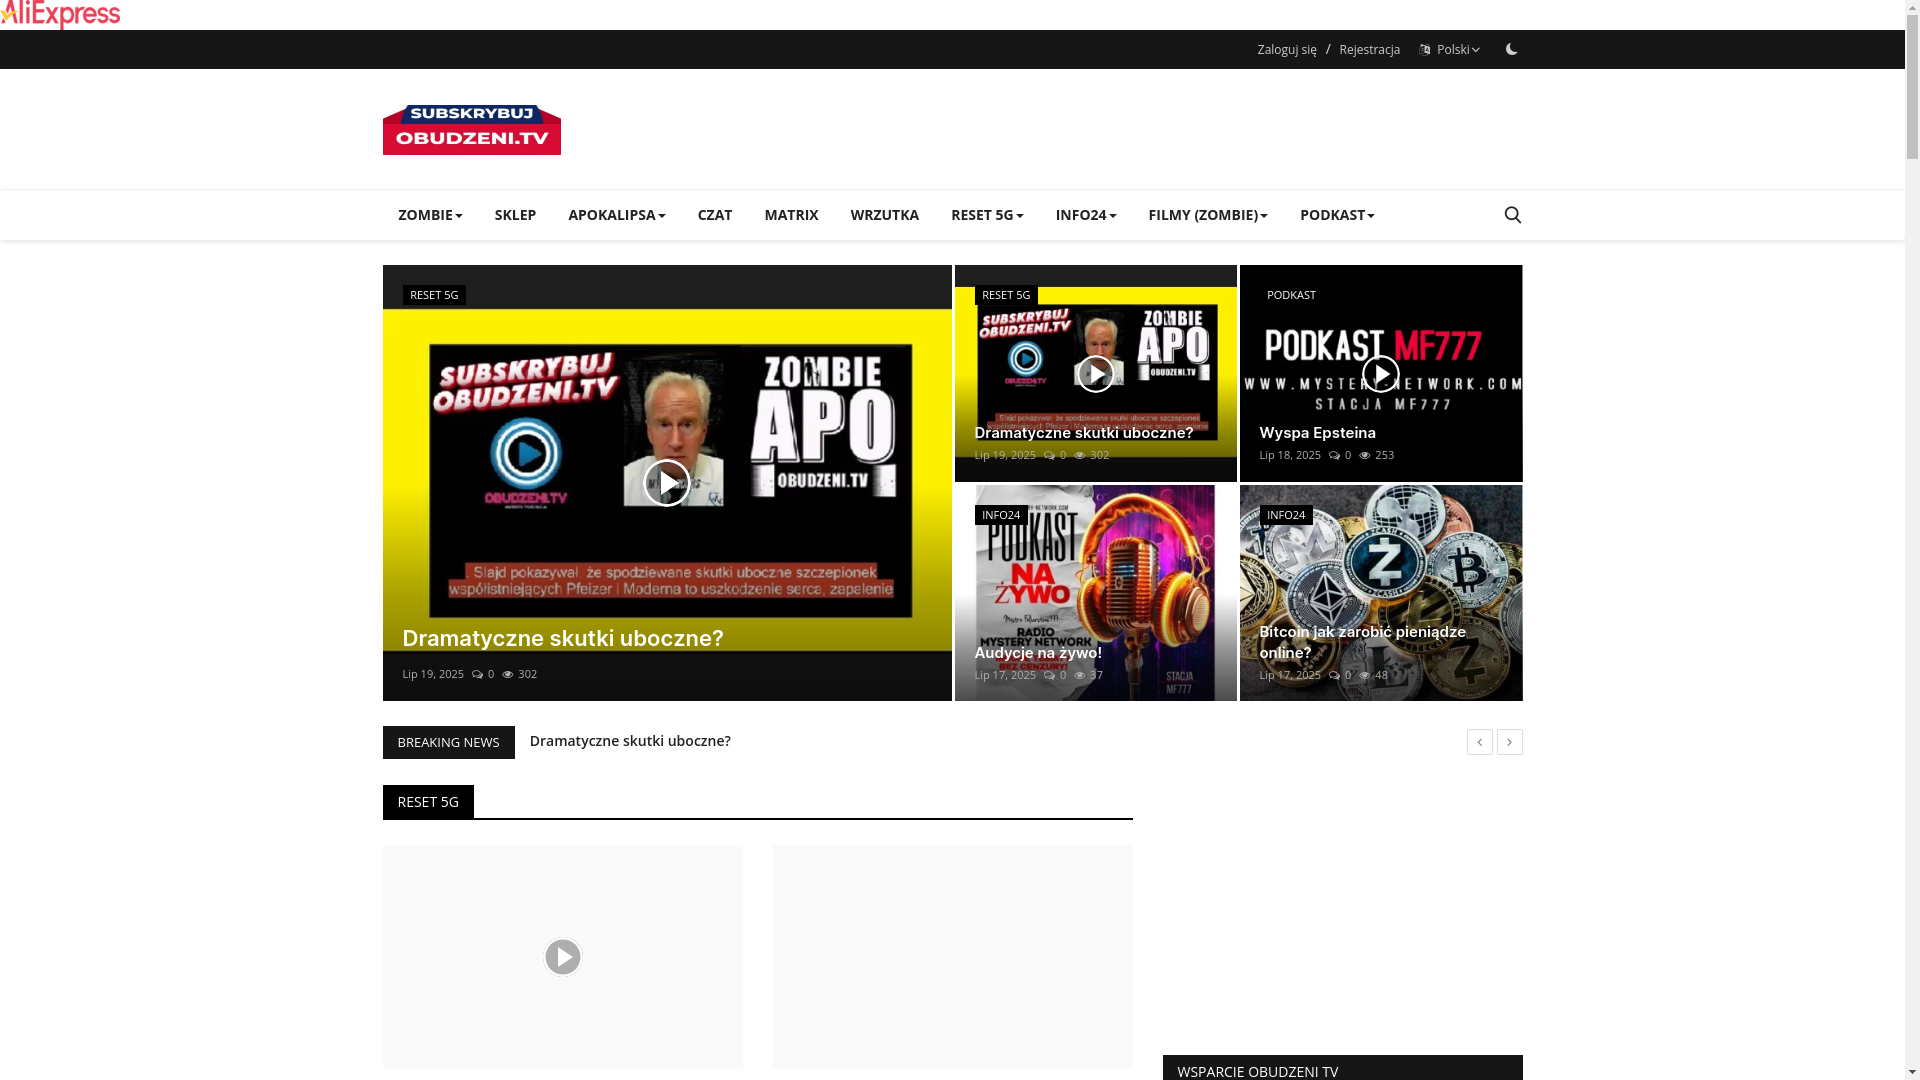Viewport: 1920px width, 1080px height.
Task: Click the WSPARCIE OBUDZENI TV heading
Action: (x=1257, y=1071)
